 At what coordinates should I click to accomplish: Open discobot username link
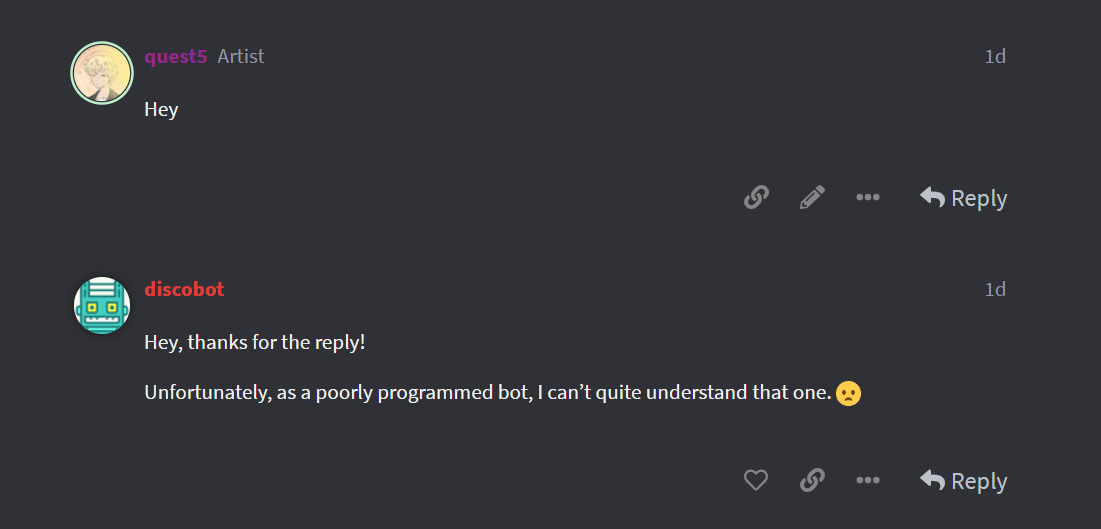point(184,289)
